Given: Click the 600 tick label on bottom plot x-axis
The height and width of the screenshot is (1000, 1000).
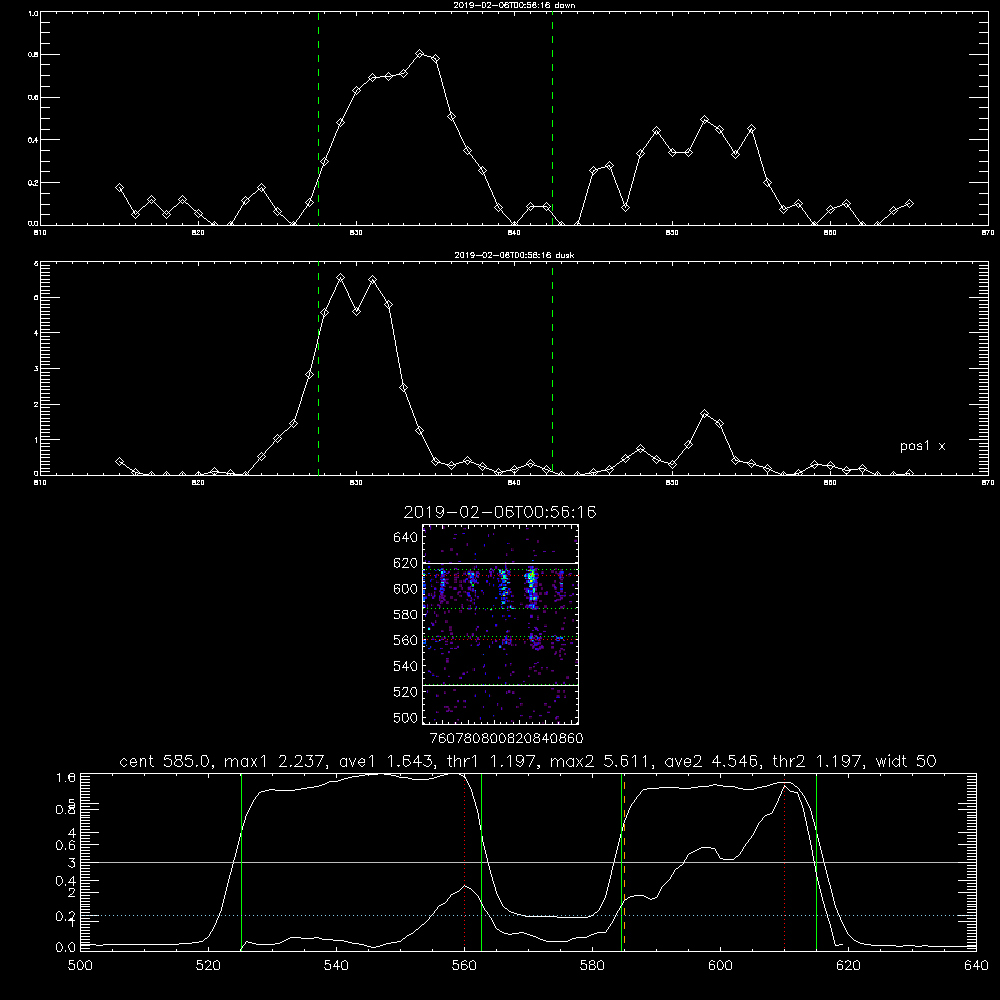Looking at the screenshot, I should tap(721, 966).
